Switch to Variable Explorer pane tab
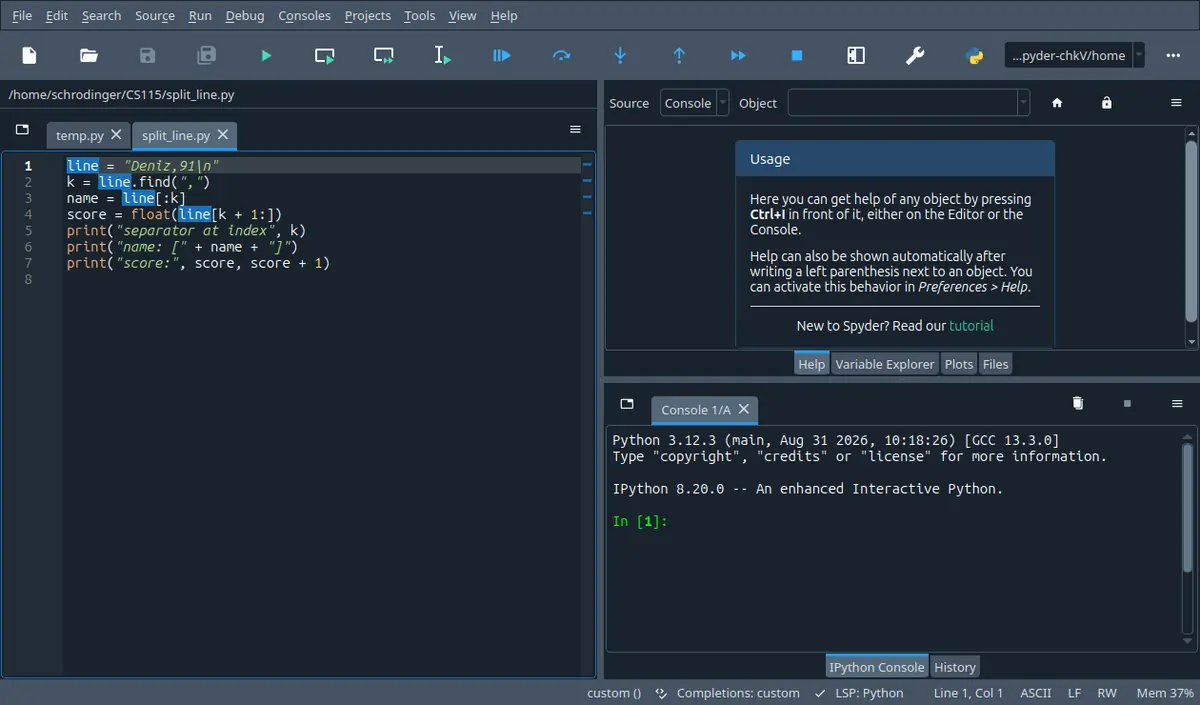 tap(885, 364)
